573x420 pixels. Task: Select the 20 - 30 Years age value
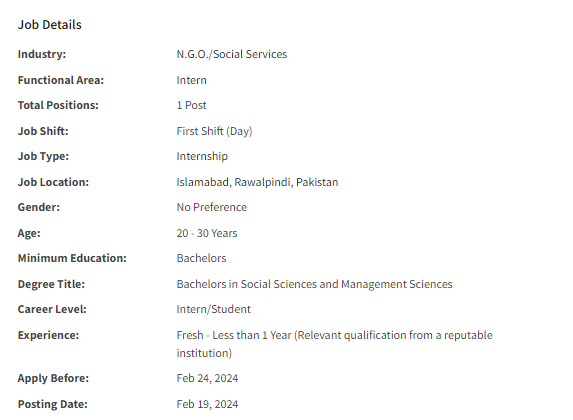pos(207,233)
